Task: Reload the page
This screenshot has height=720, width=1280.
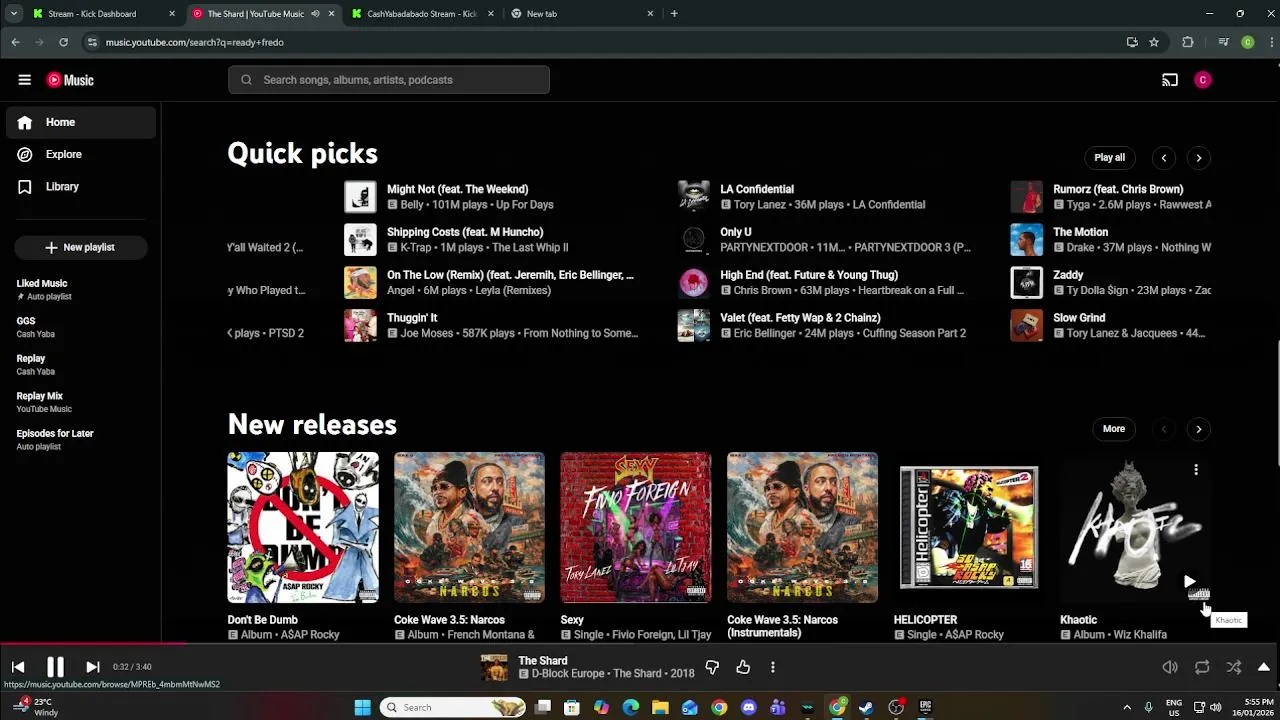Action: pyautogui.click(x=63, y=42)
